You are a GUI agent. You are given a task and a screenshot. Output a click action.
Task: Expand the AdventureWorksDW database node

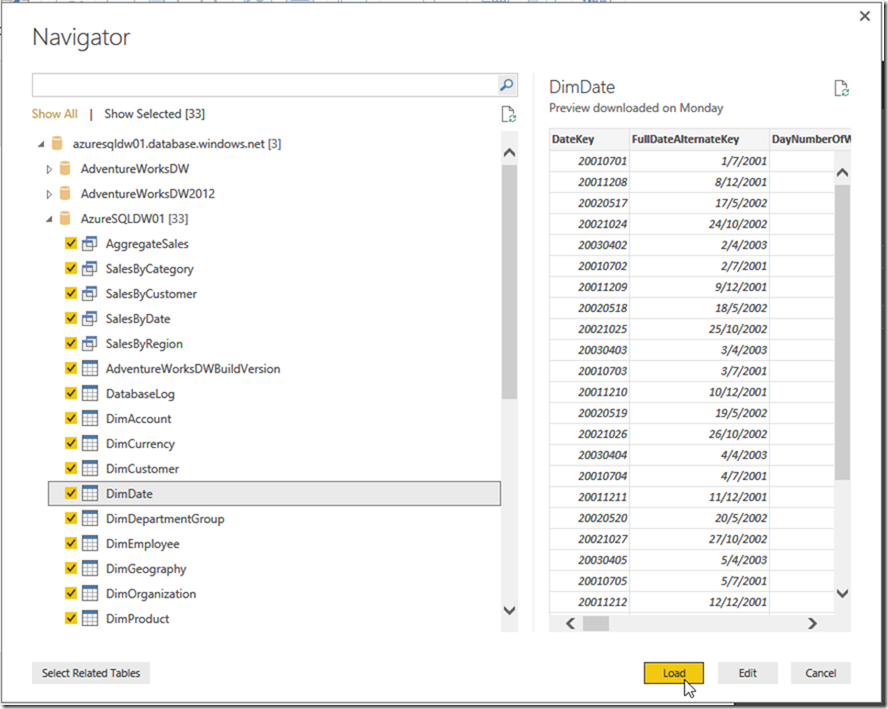[x=49, y=169]
